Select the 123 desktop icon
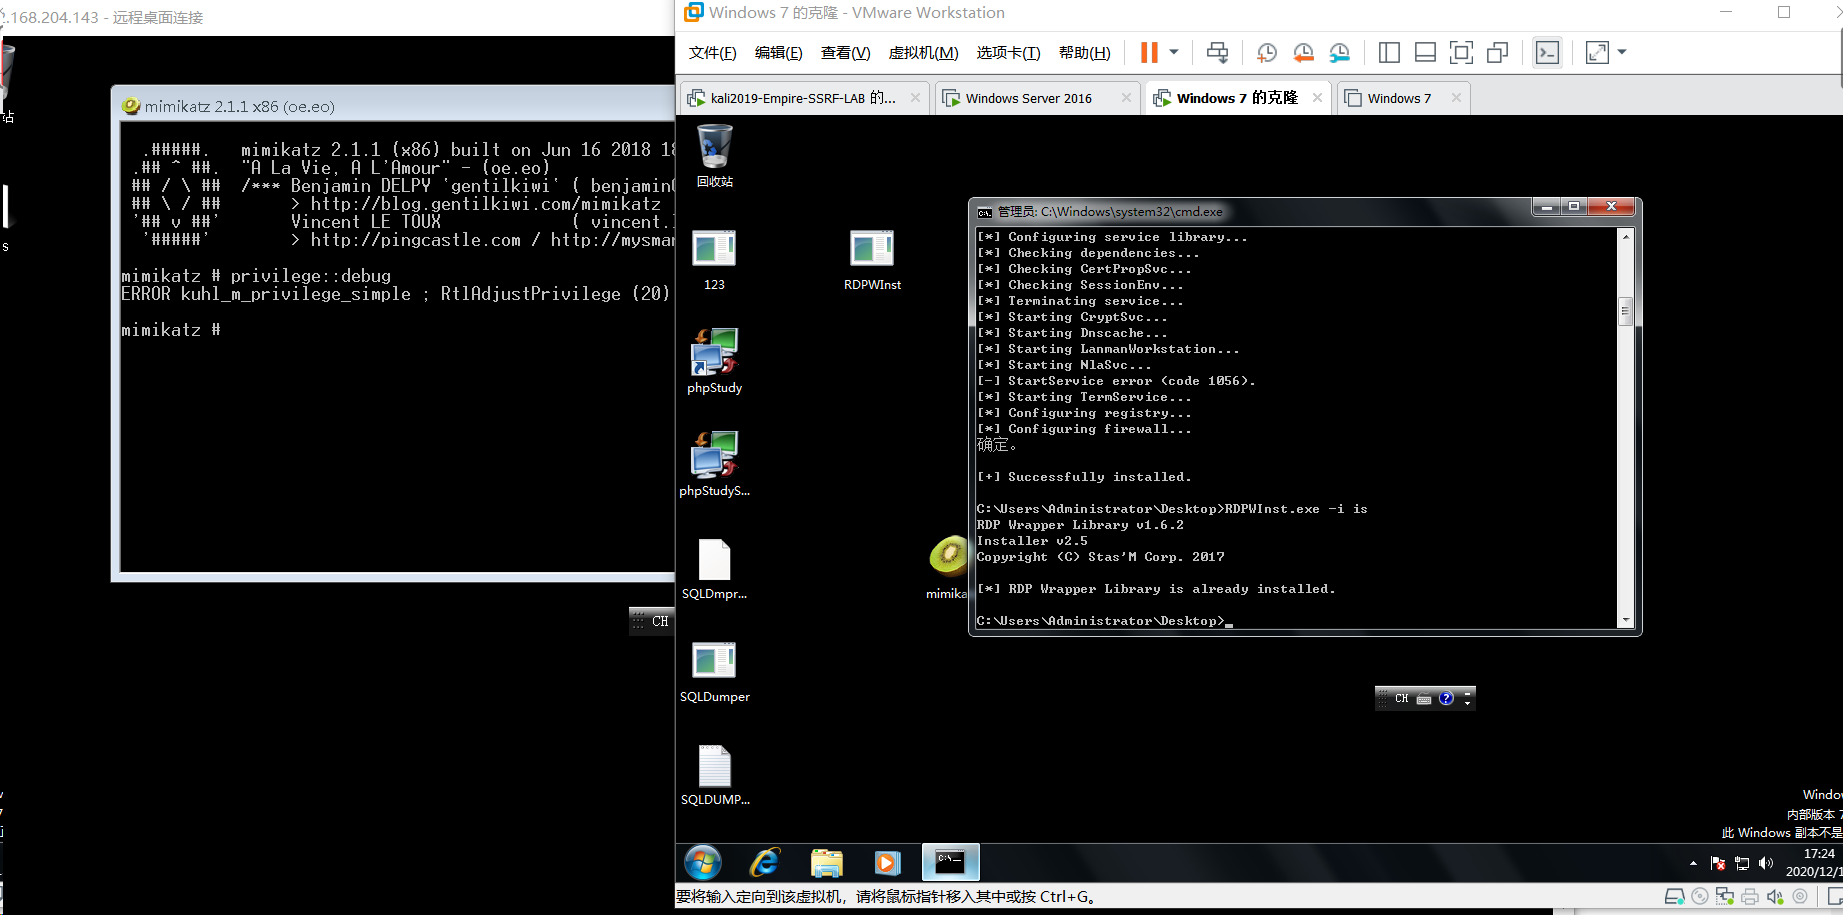Viewport: 1843px width, 915px height. click(714, 260)
